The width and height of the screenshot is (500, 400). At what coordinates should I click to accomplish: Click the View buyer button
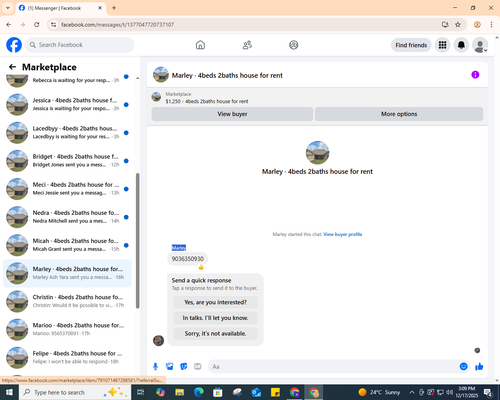[232, 114]
